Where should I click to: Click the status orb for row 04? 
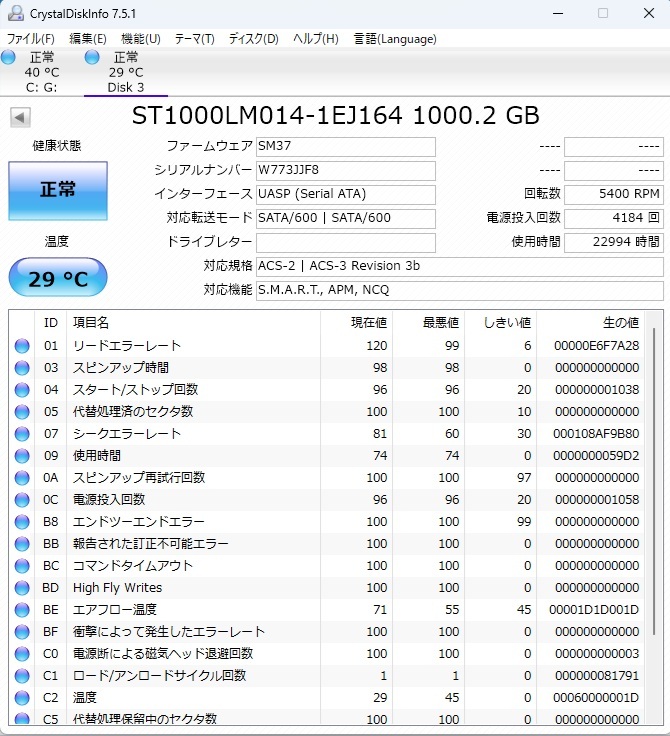click(22, 390)
